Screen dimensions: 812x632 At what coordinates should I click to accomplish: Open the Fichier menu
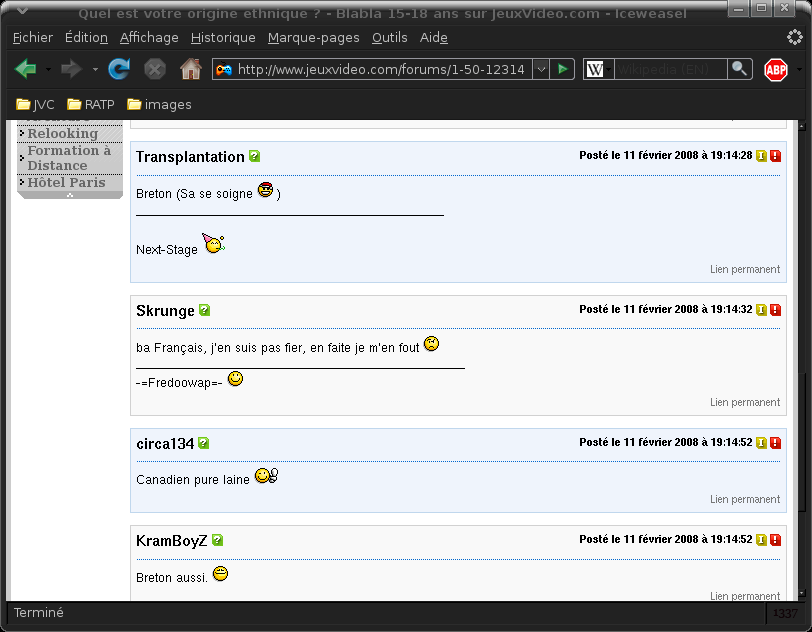coord(33,37)
